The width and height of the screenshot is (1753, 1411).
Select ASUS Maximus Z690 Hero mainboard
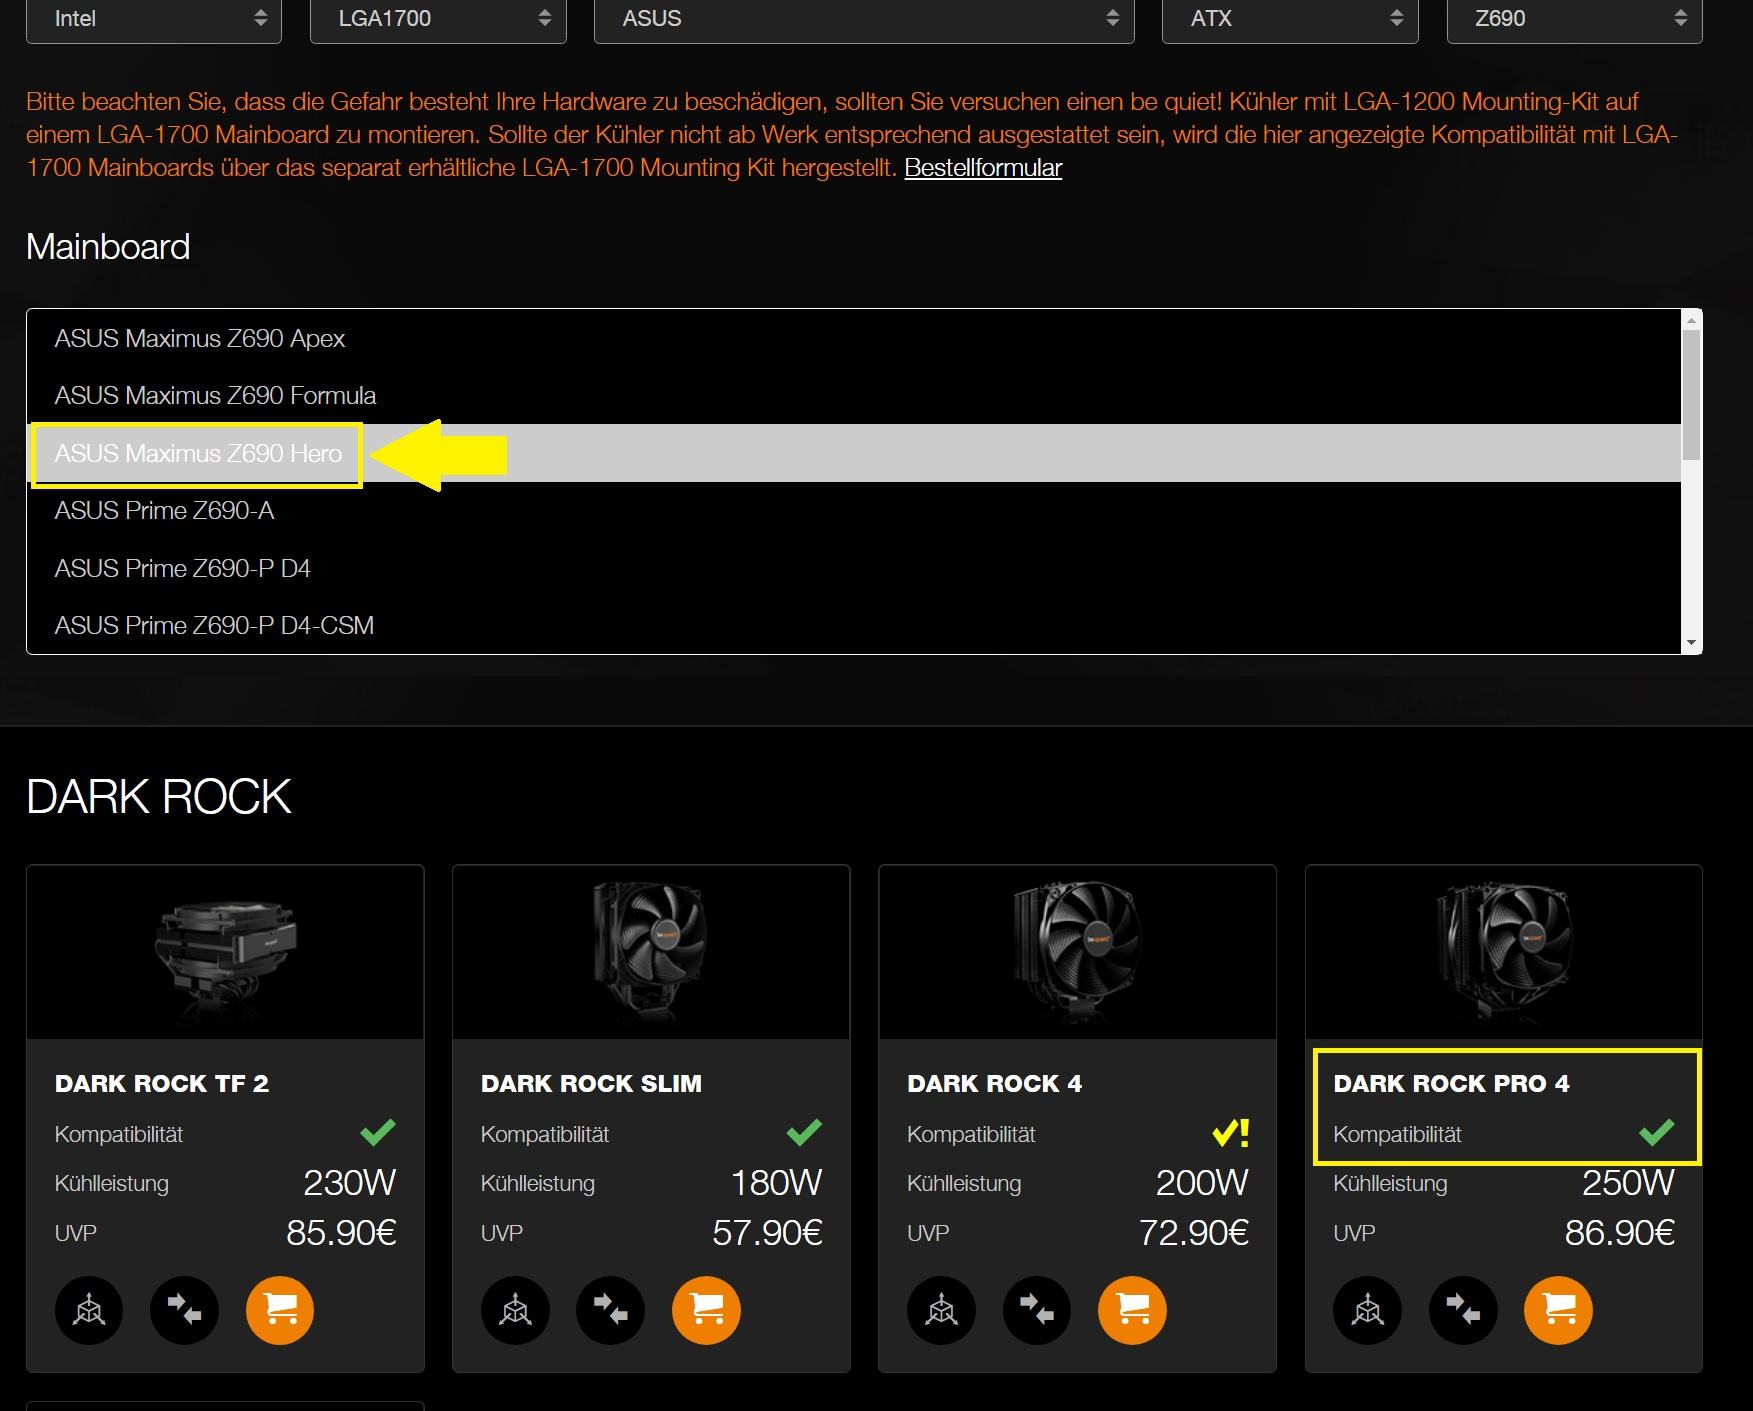tap(854, 453)
